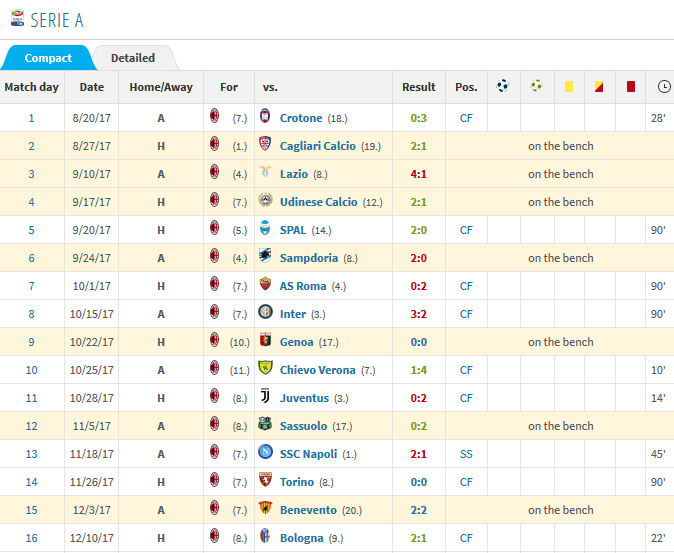Open the AS Roma team link

coord(303,286)
